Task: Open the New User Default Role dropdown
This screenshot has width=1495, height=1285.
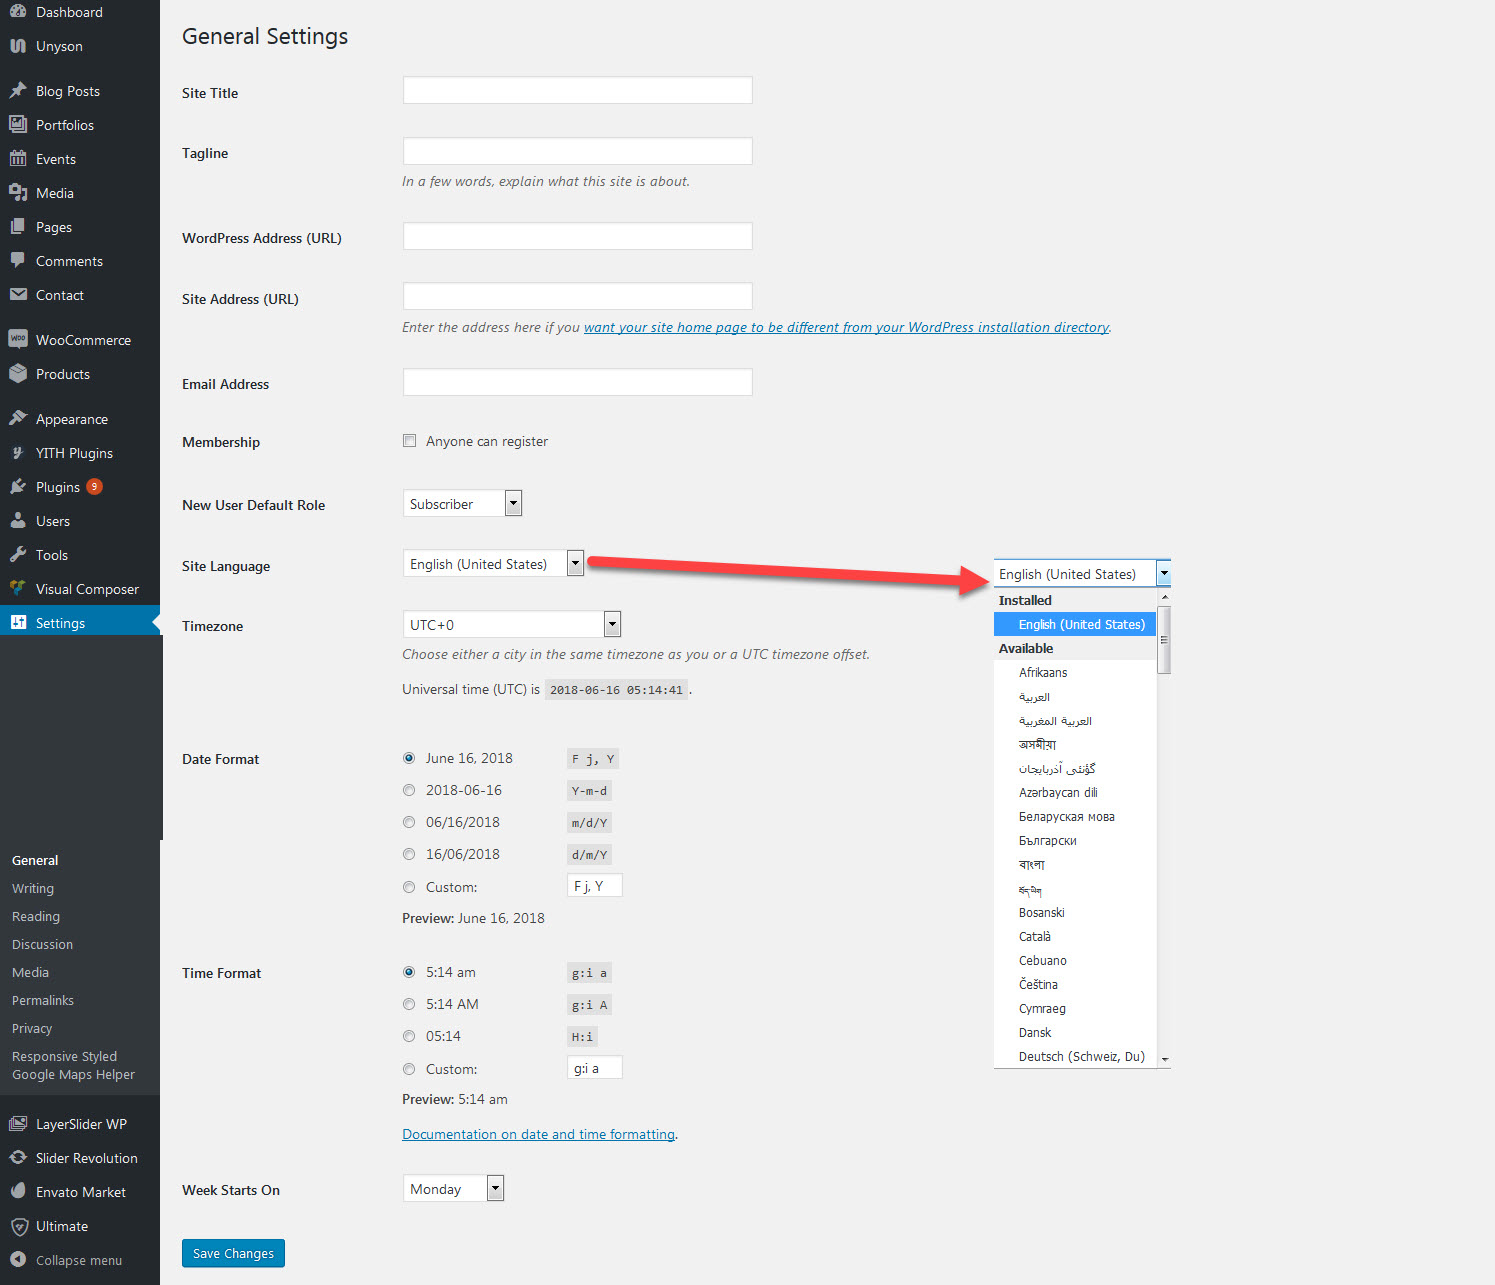Action: click(462, 504)
